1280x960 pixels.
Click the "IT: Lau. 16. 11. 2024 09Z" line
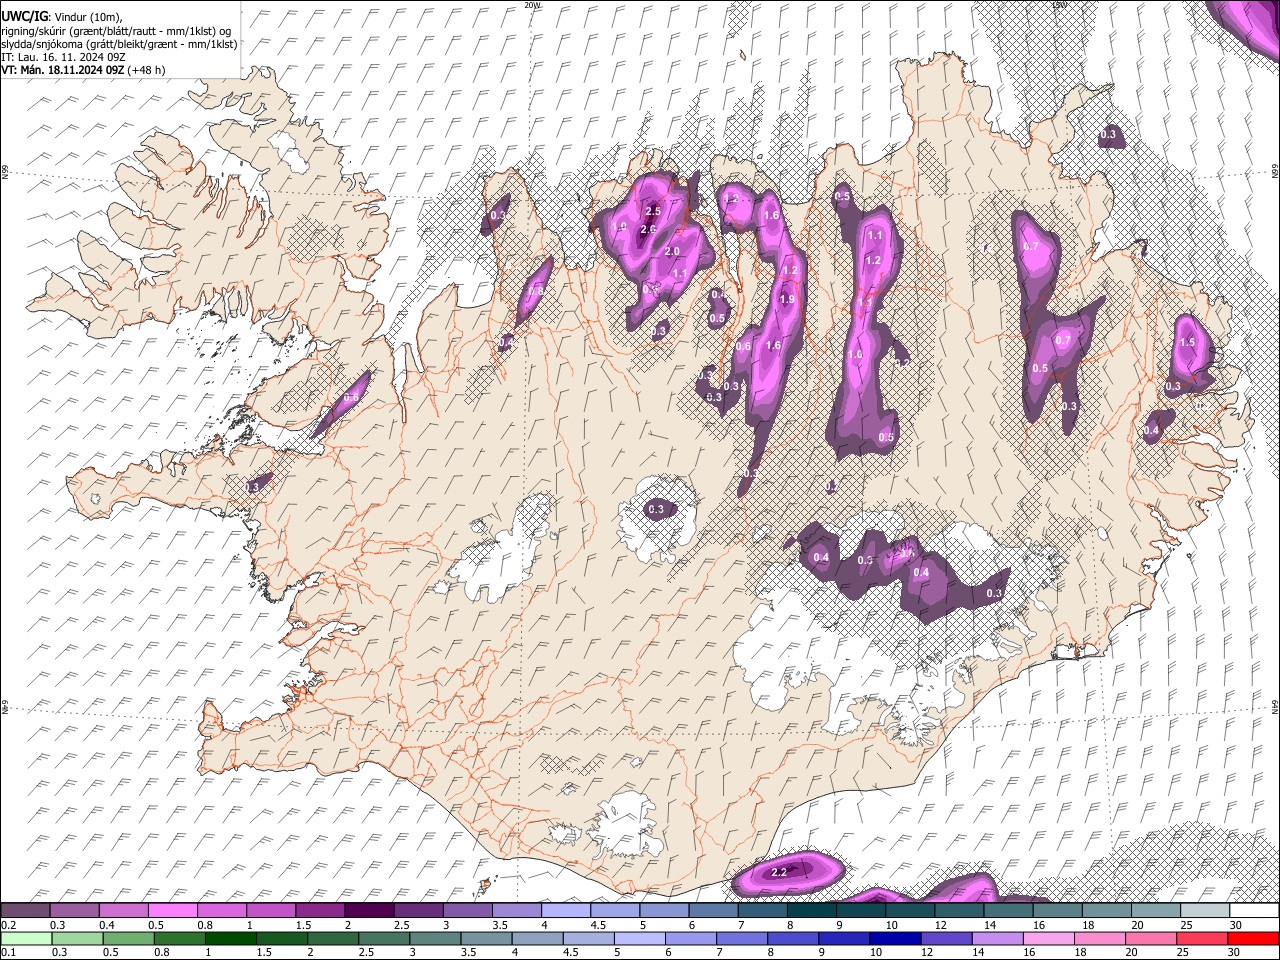pyautogui.click(x=64, y=57)
